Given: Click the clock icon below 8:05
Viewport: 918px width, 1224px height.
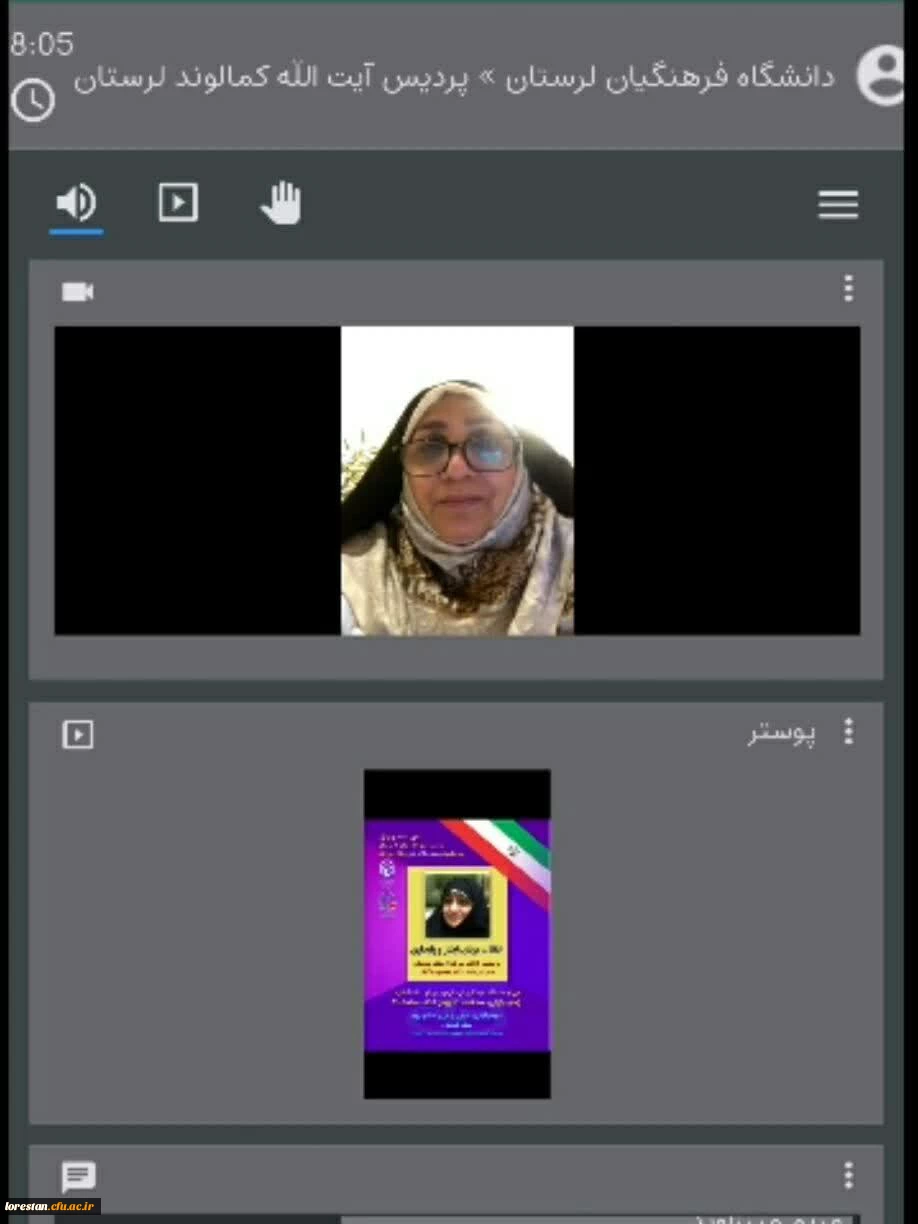Looking at the screenshot, I should [33, 100].
